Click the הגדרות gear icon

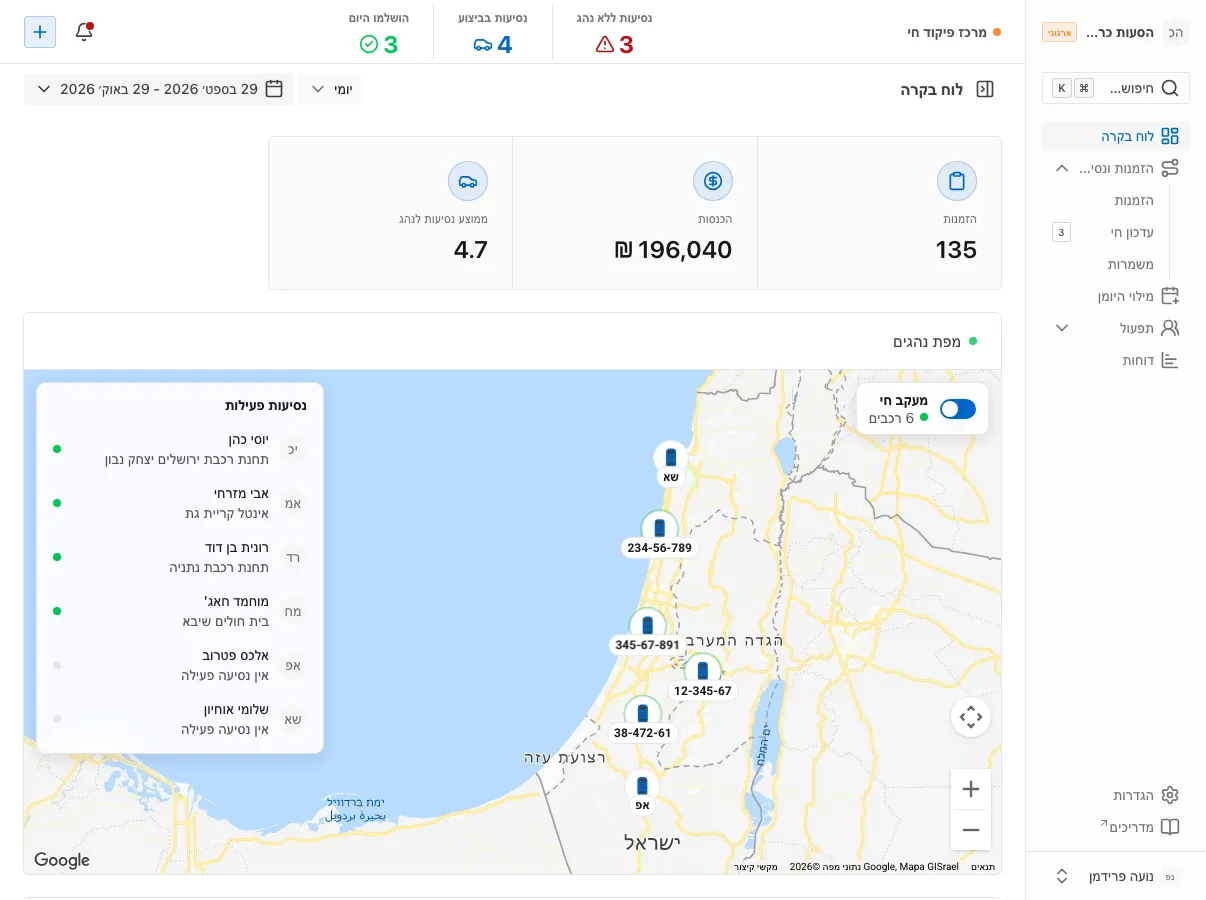pyautogui.click(x=1169, y=795)
